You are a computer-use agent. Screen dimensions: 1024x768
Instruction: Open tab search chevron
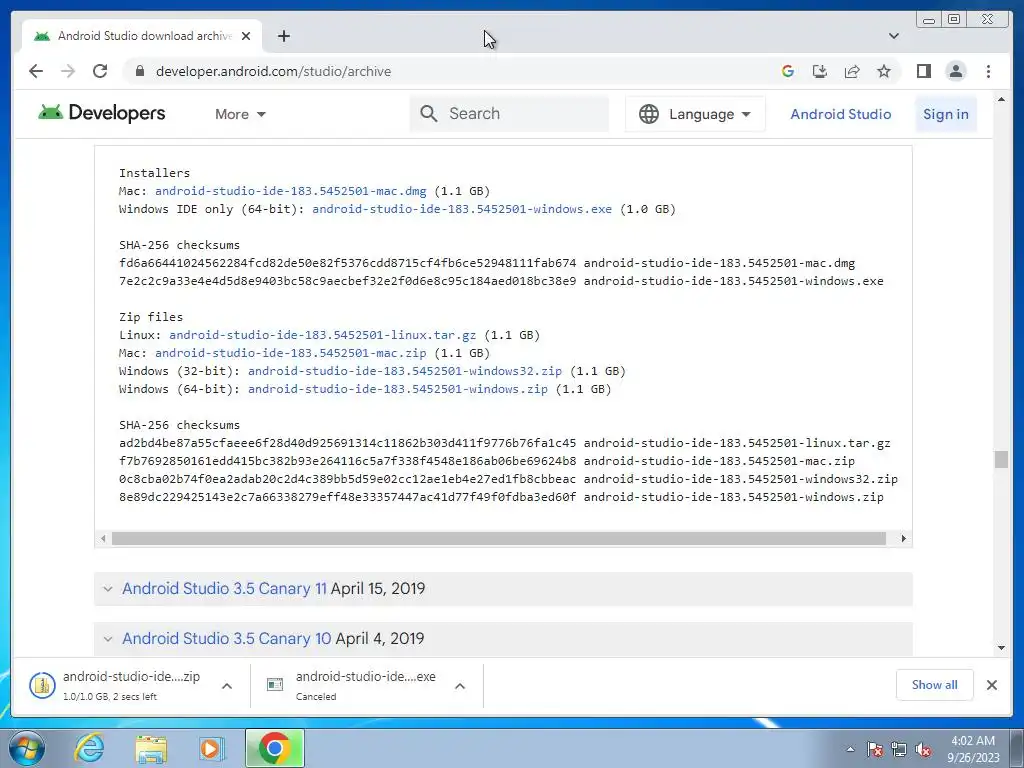893,36
